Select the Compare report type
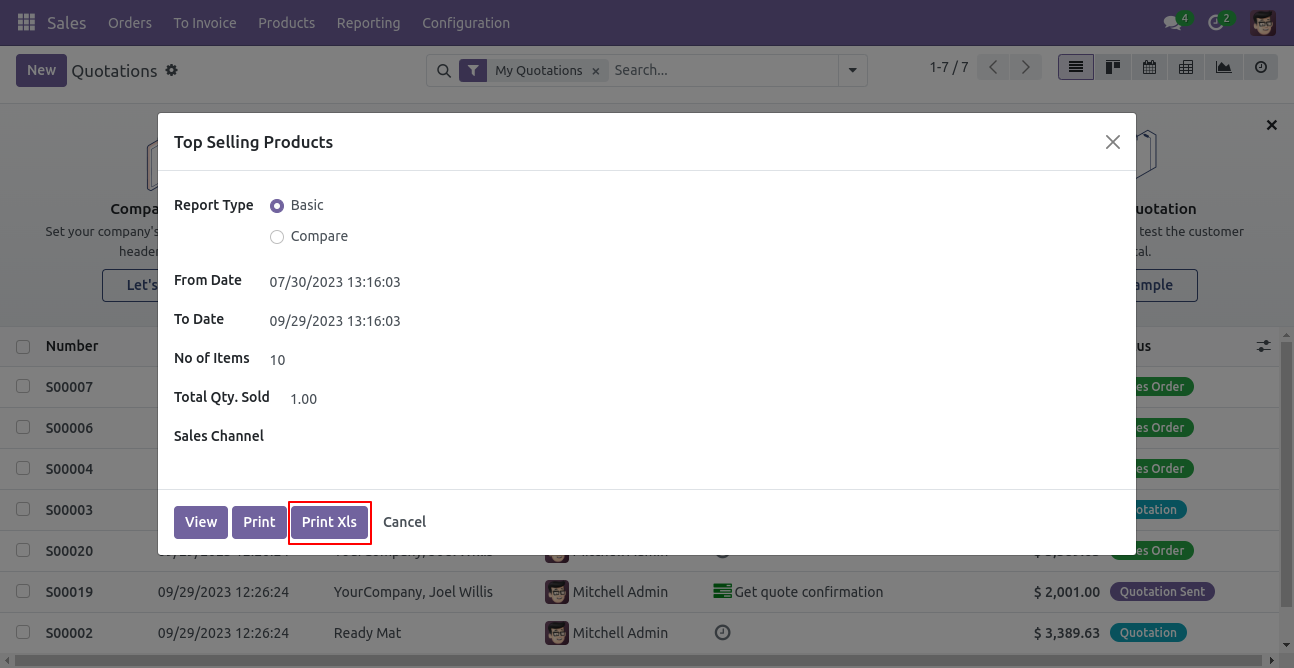 click(x=277, y=237)
